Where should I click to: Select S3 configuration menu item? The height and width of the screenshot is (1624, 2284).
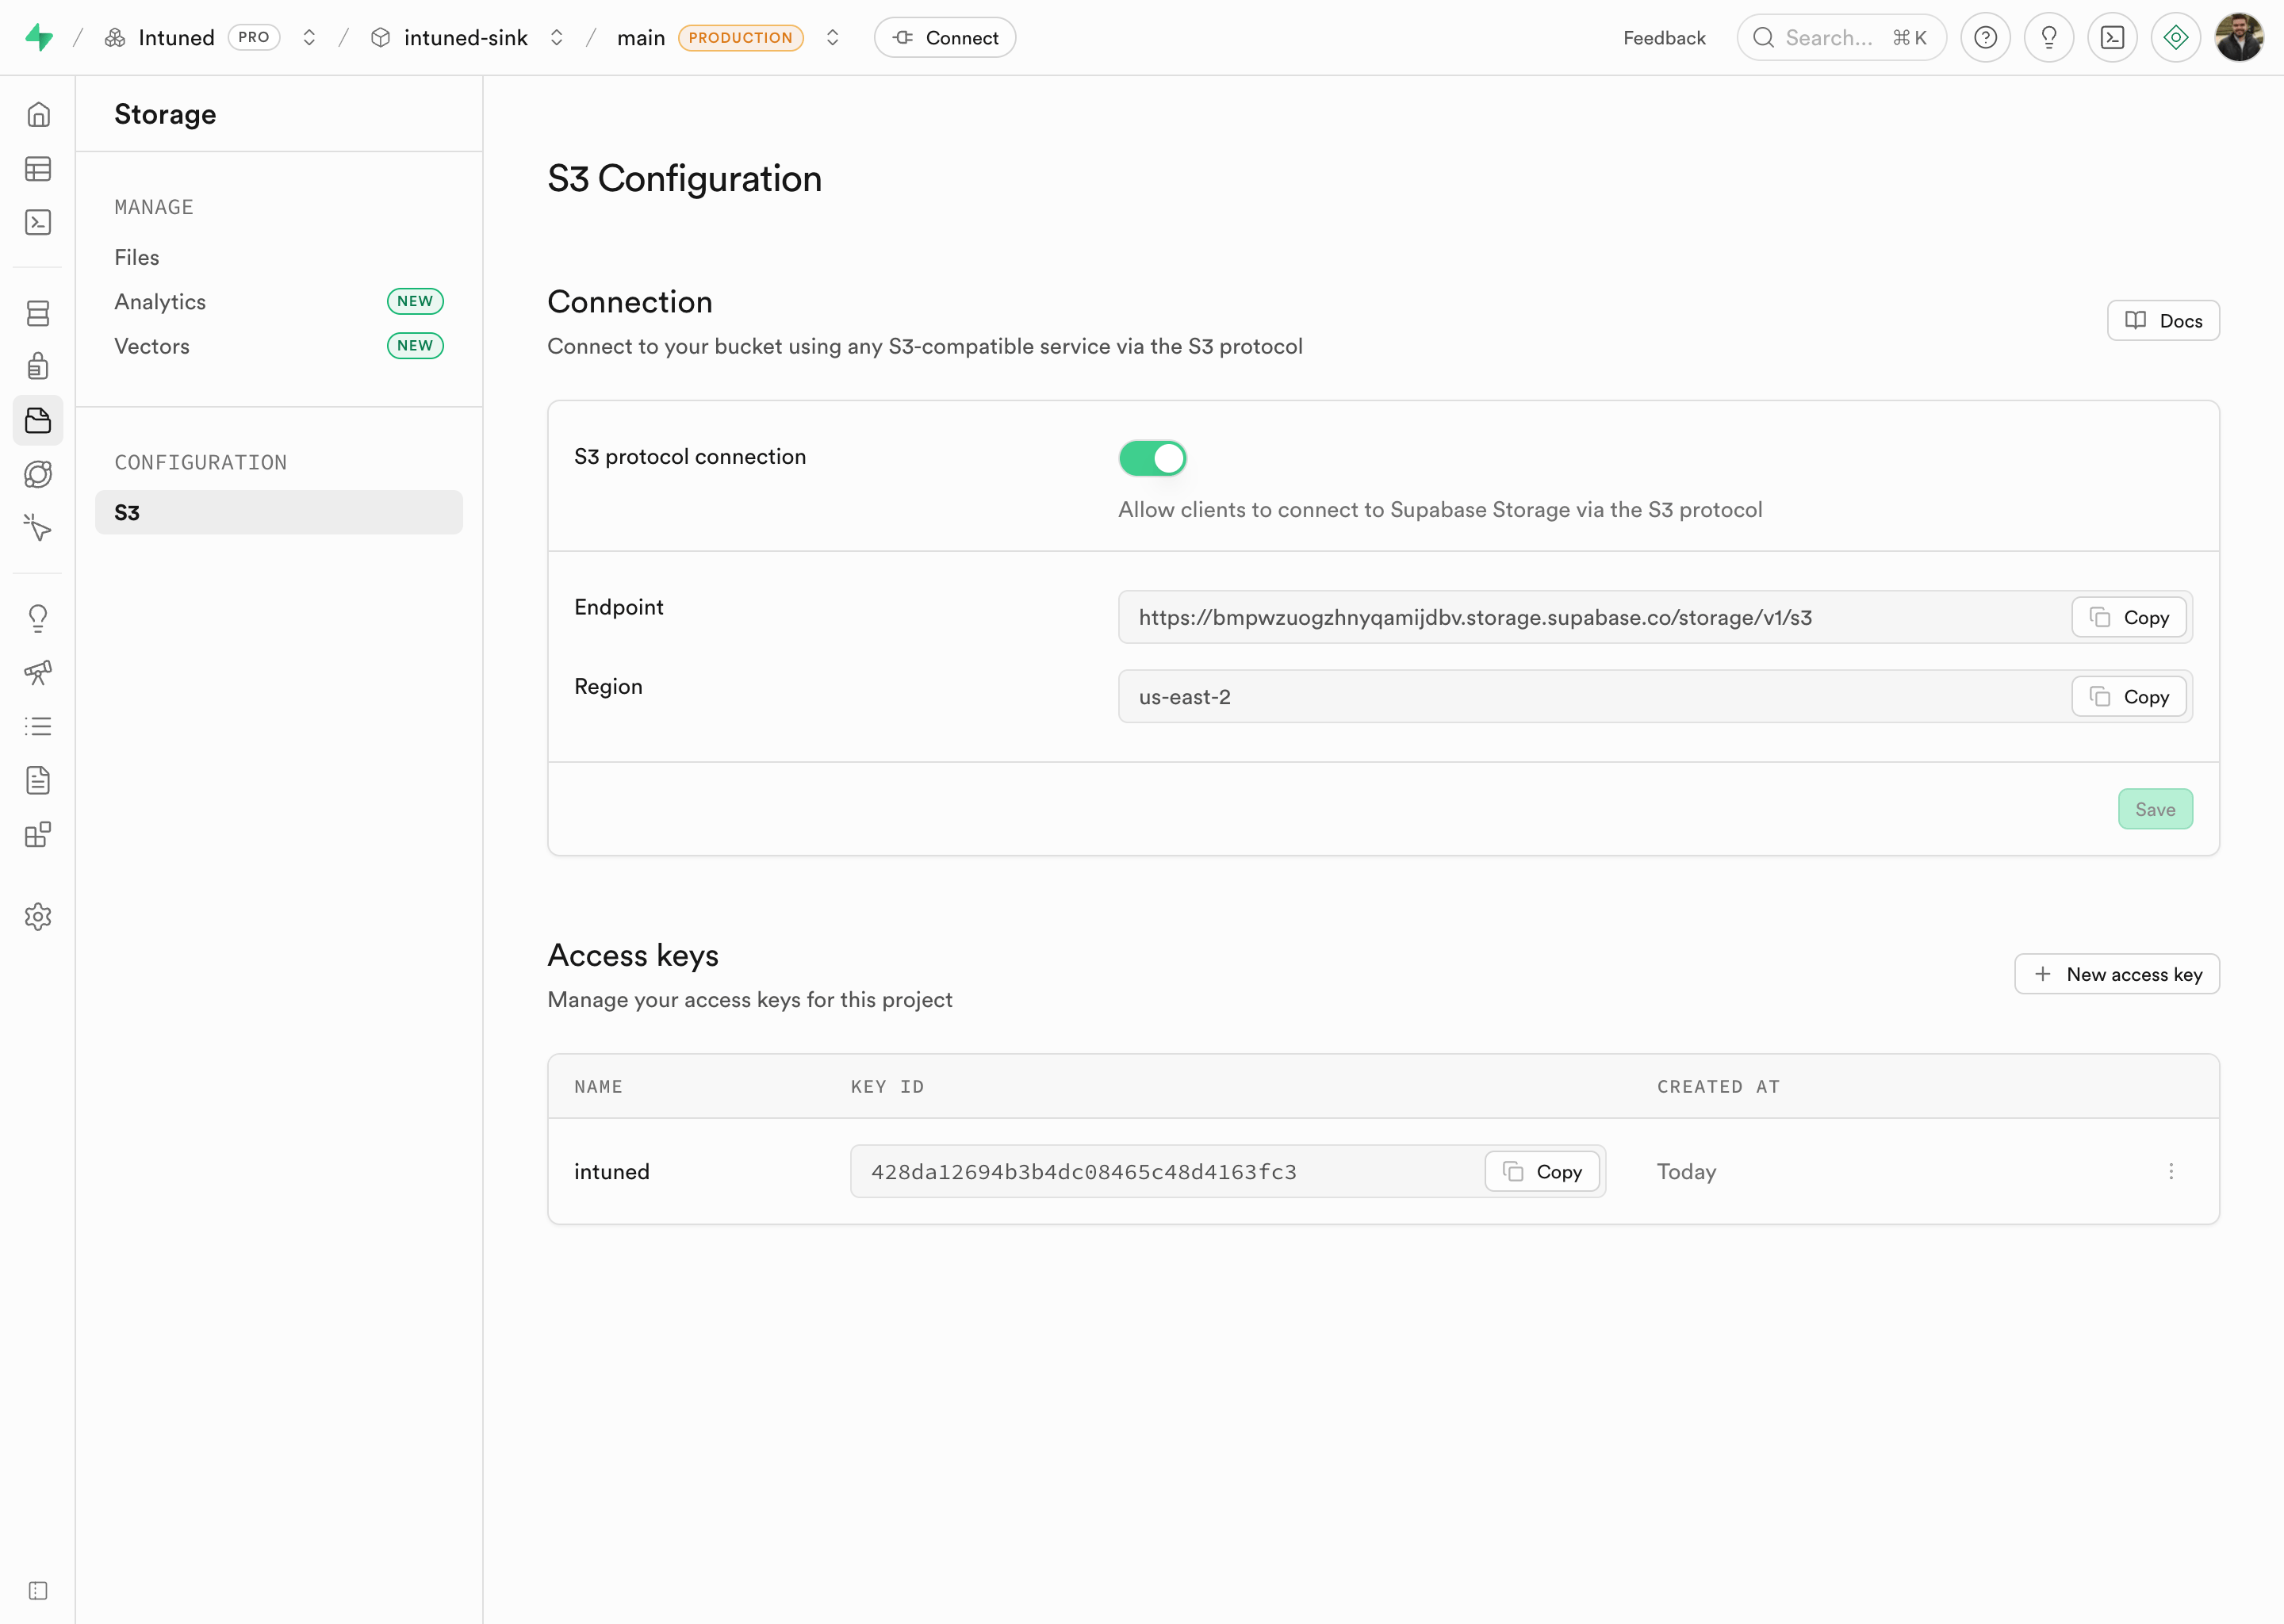click(279, 512)
